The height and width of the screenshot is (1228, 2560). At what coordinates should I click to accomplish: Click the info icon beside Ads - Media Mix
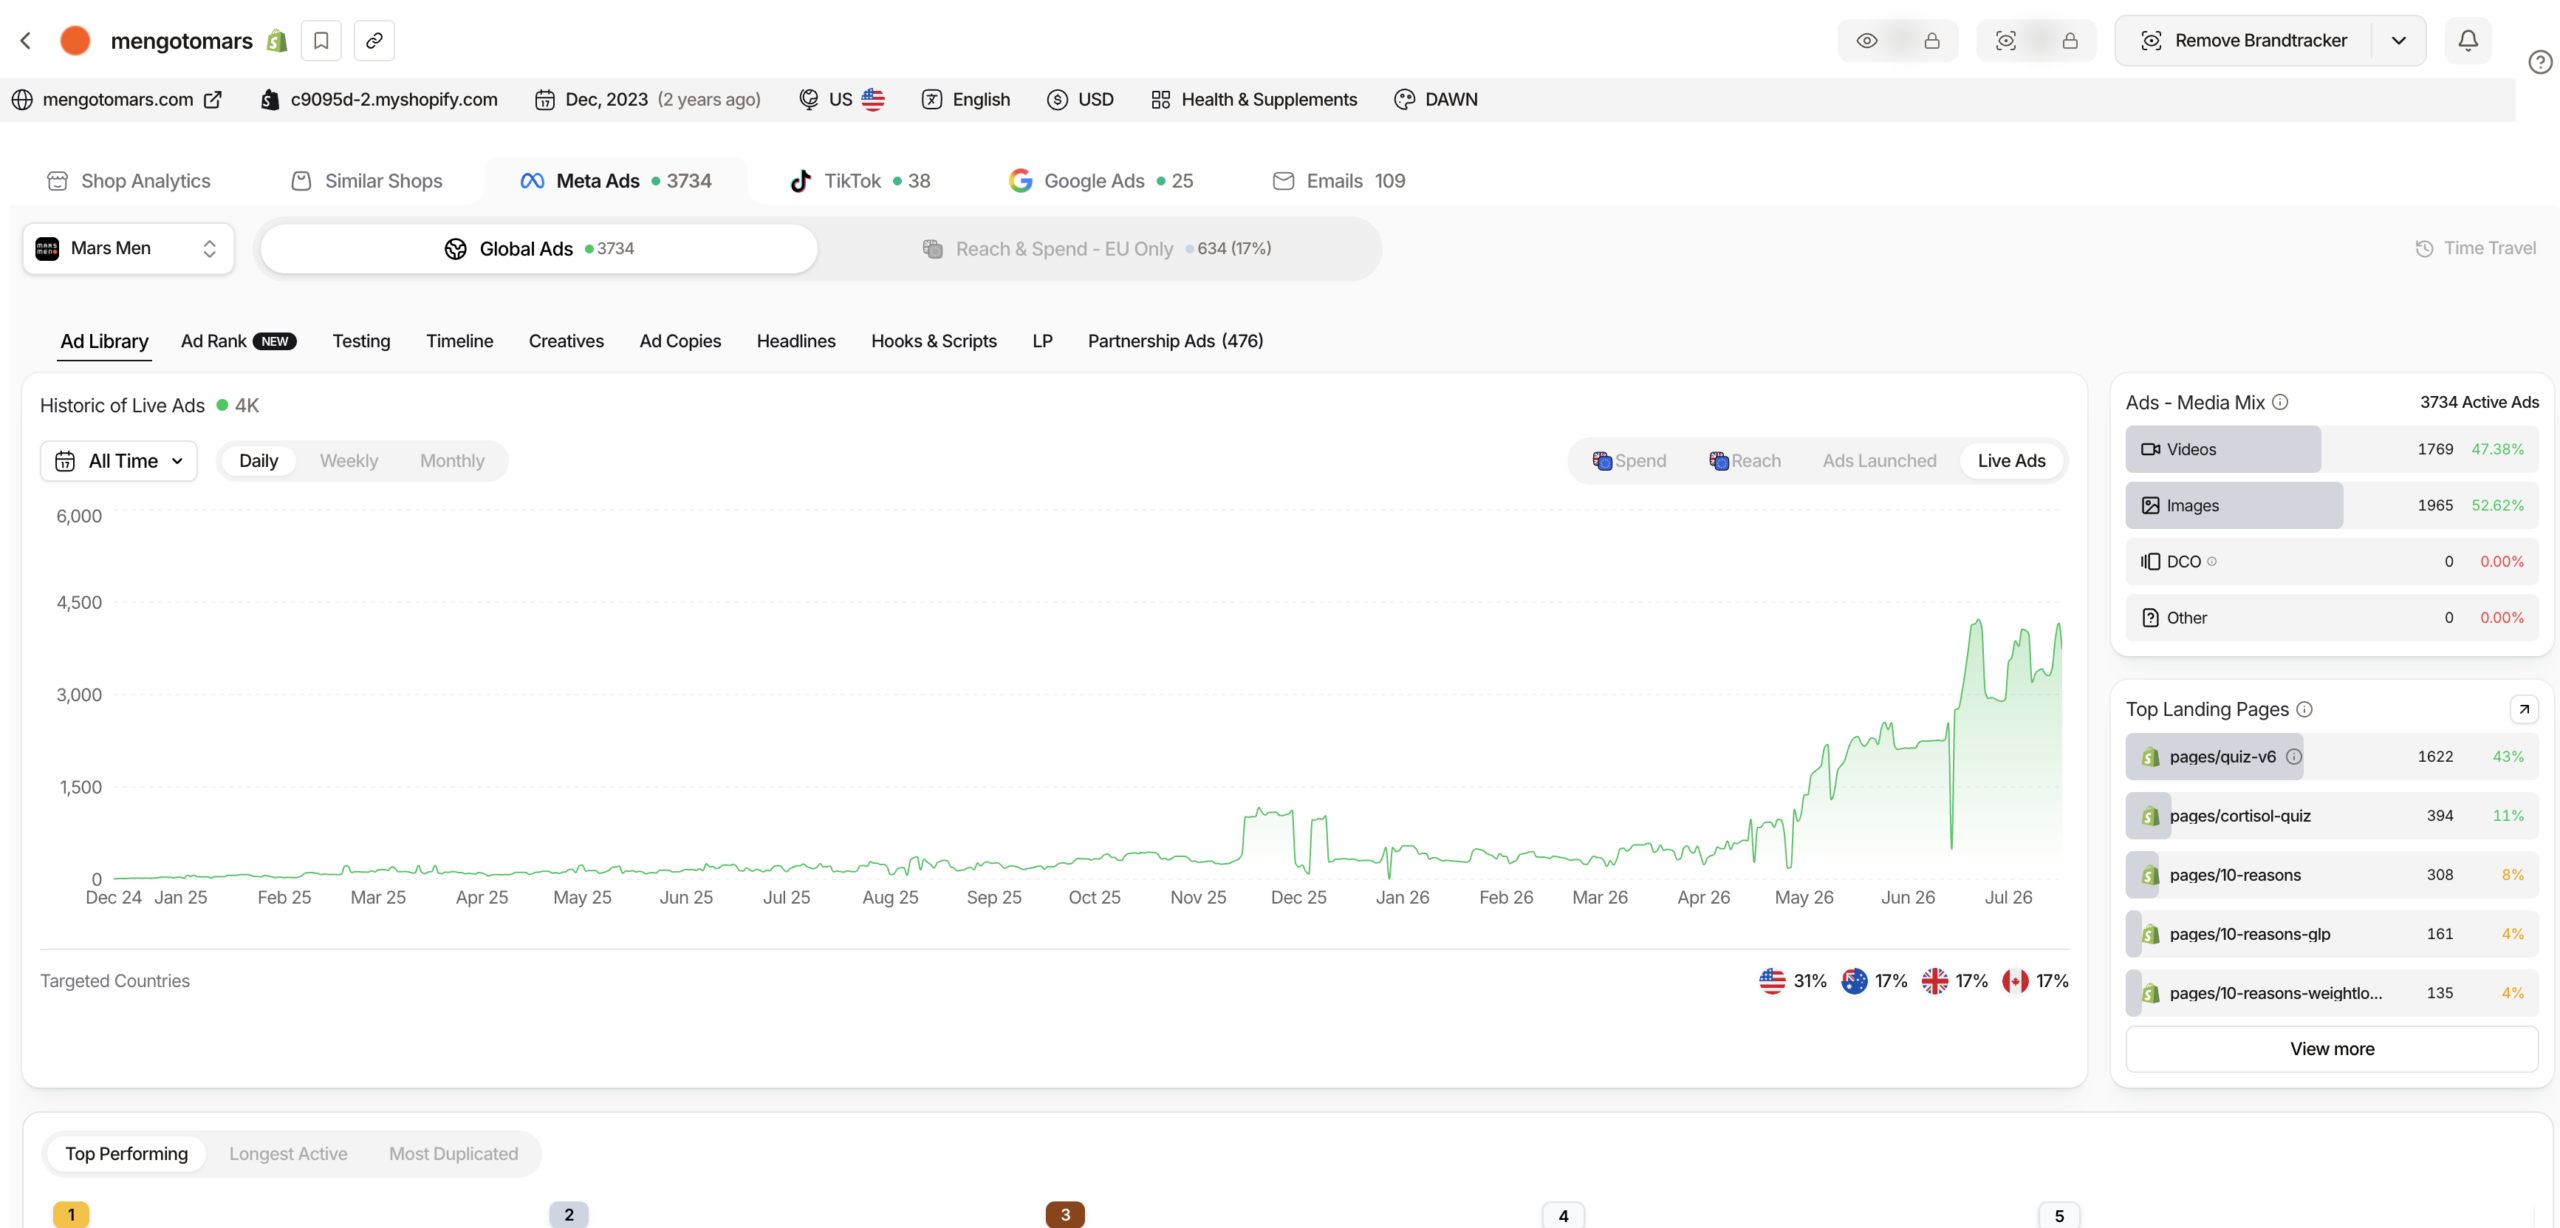(2280, 403)
